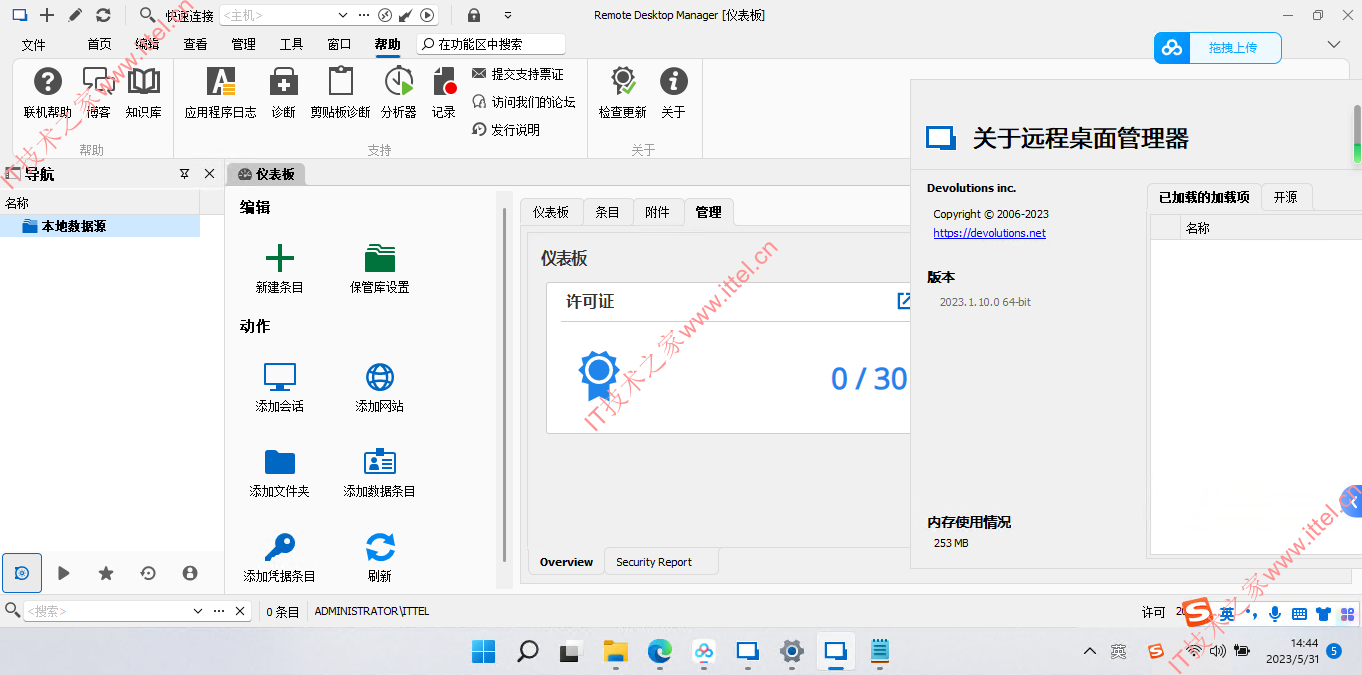
Task: Click 添加网站 globe icon
Action: tap(379, 377)
